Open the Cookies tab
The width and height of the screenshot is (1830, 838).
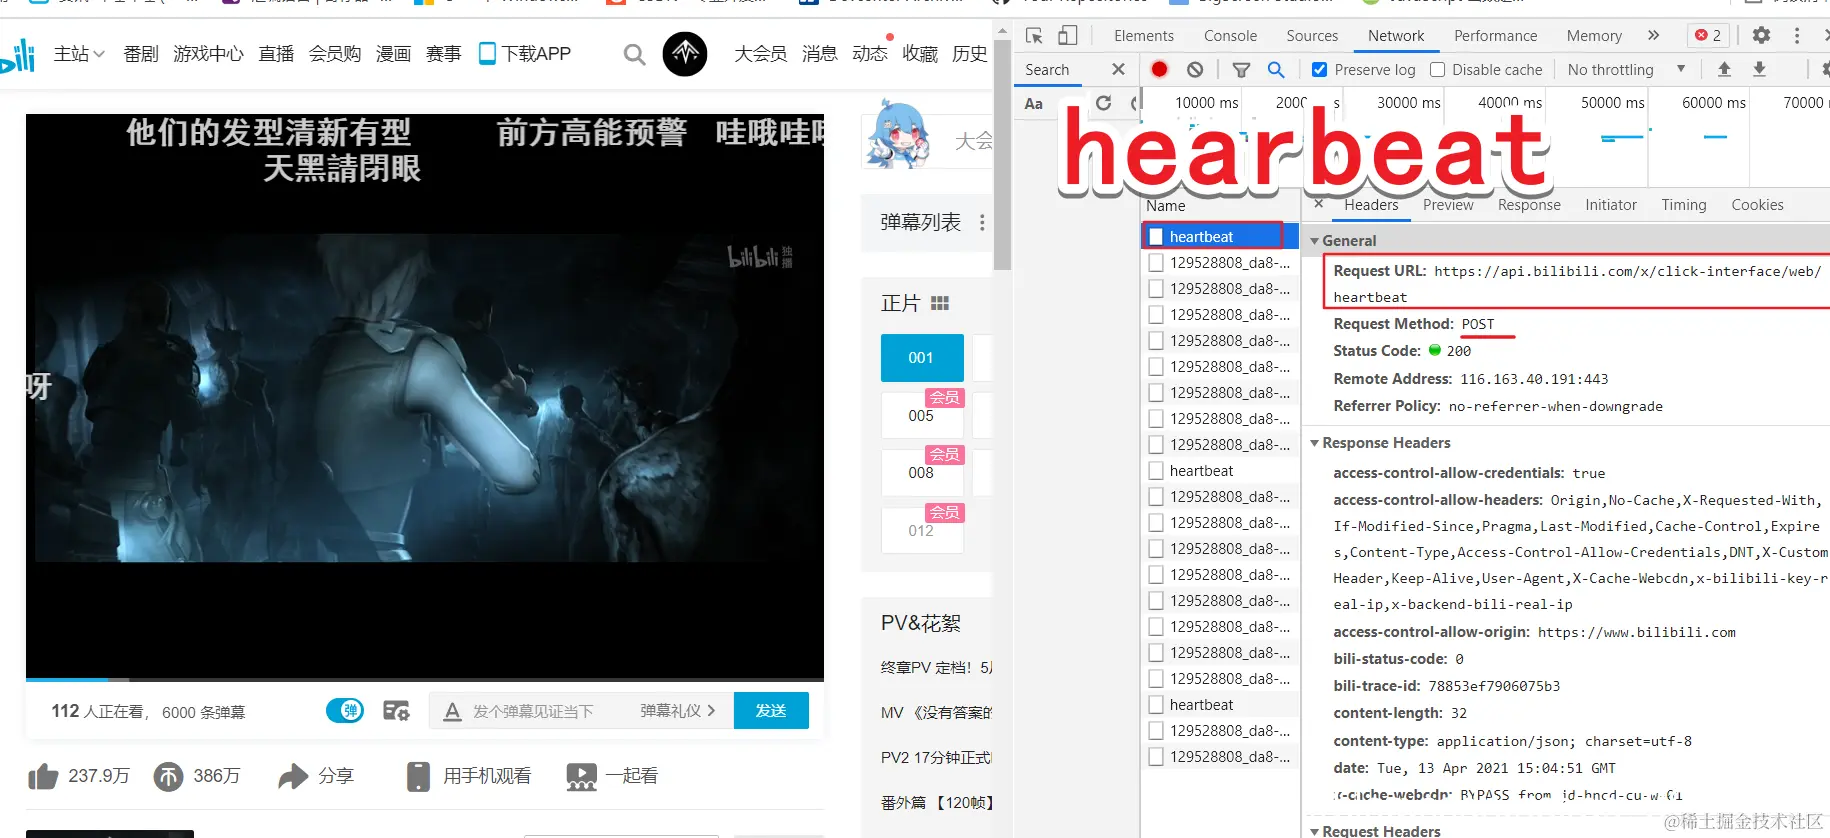[x=1757, y=205]
